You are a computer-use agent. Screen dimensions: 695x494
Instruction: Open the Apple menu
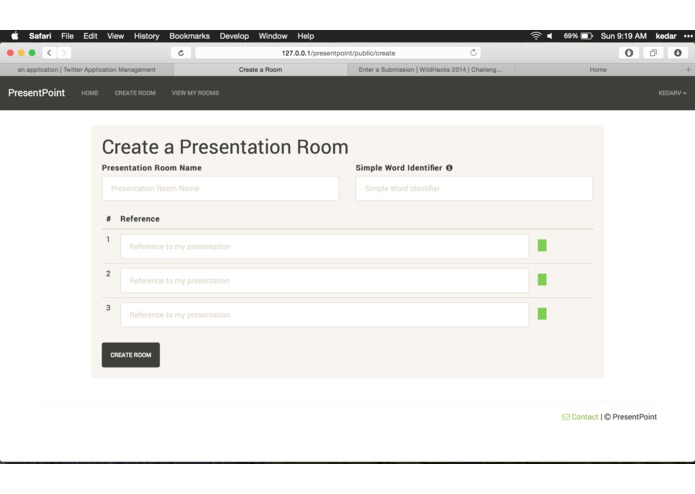point(15,36)
